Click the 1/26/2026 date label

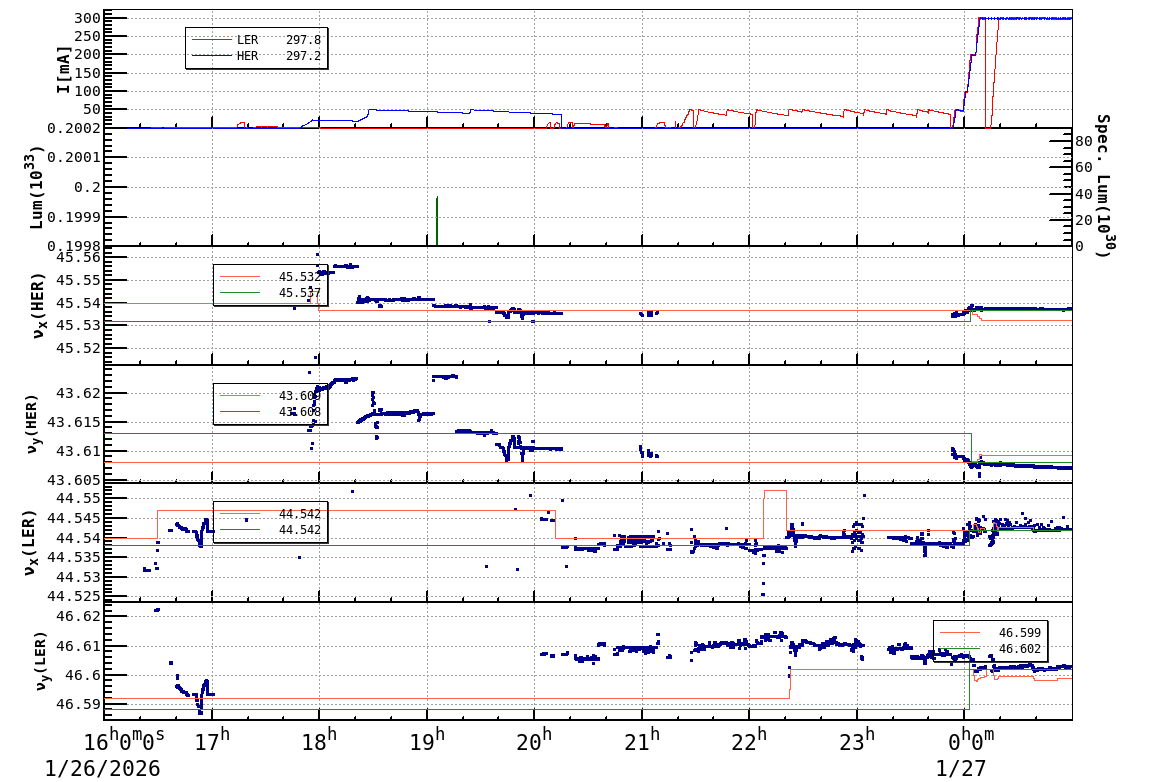[x=102, y=769]
